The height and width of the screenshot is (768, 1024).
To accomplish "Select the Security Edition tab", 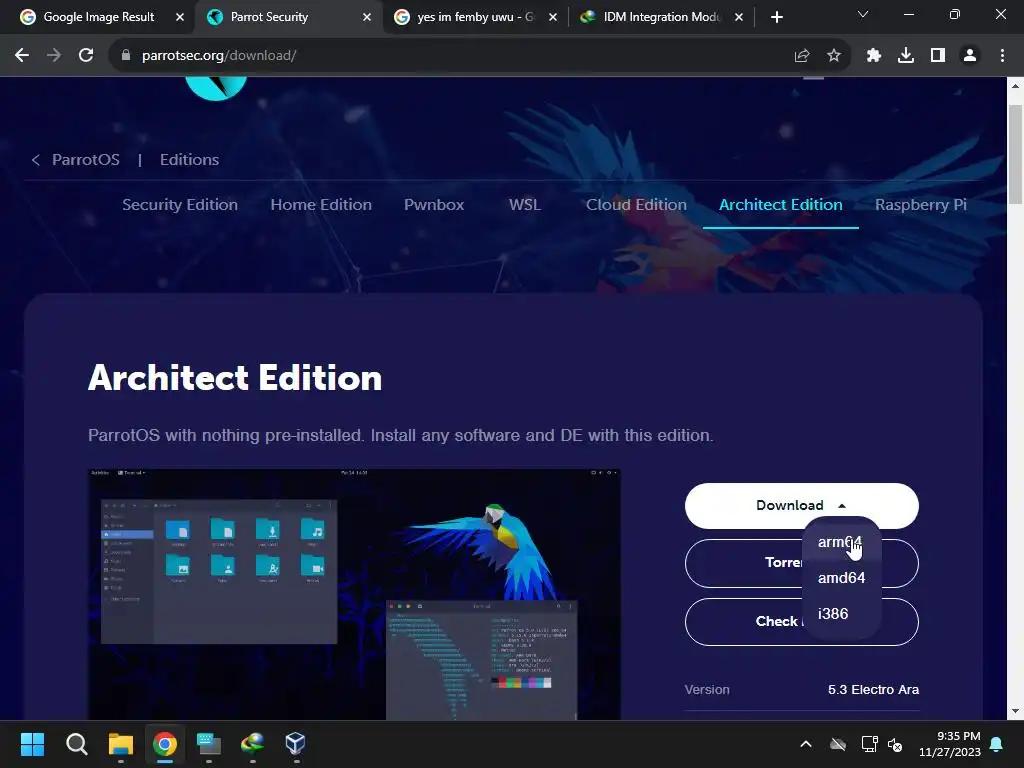I will pos(180,204).
